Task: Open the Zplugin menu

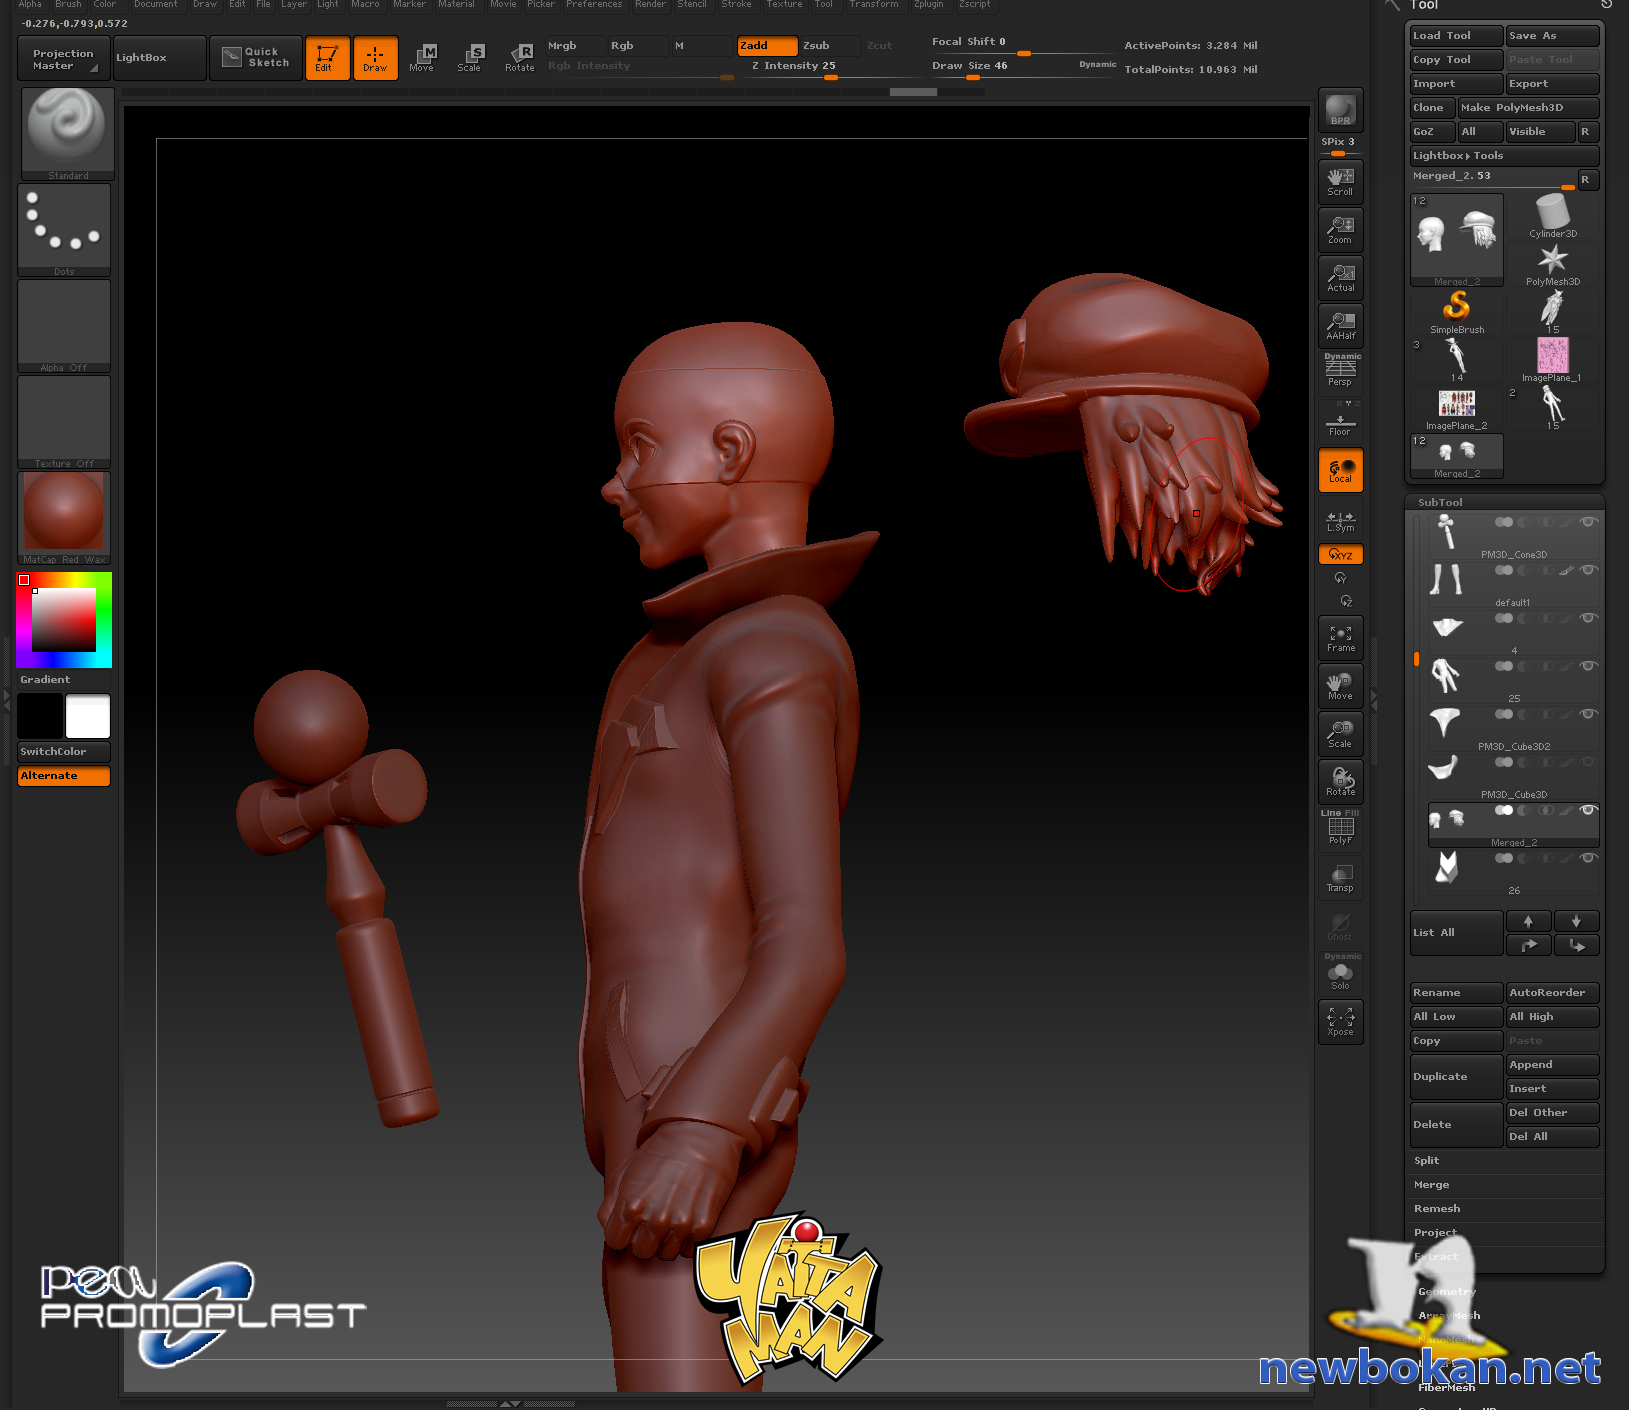Action: (928, 5)
